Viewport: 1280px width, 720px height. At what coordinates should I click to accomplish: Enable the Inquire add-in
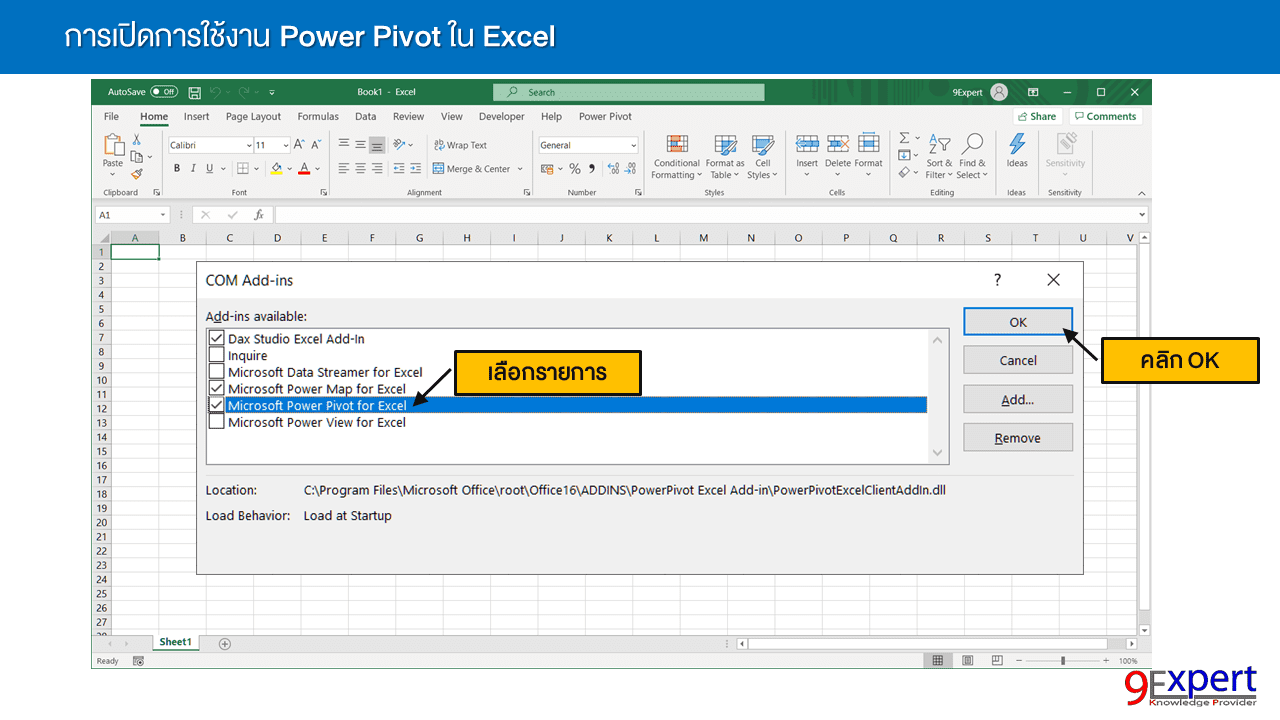point(216,354)
